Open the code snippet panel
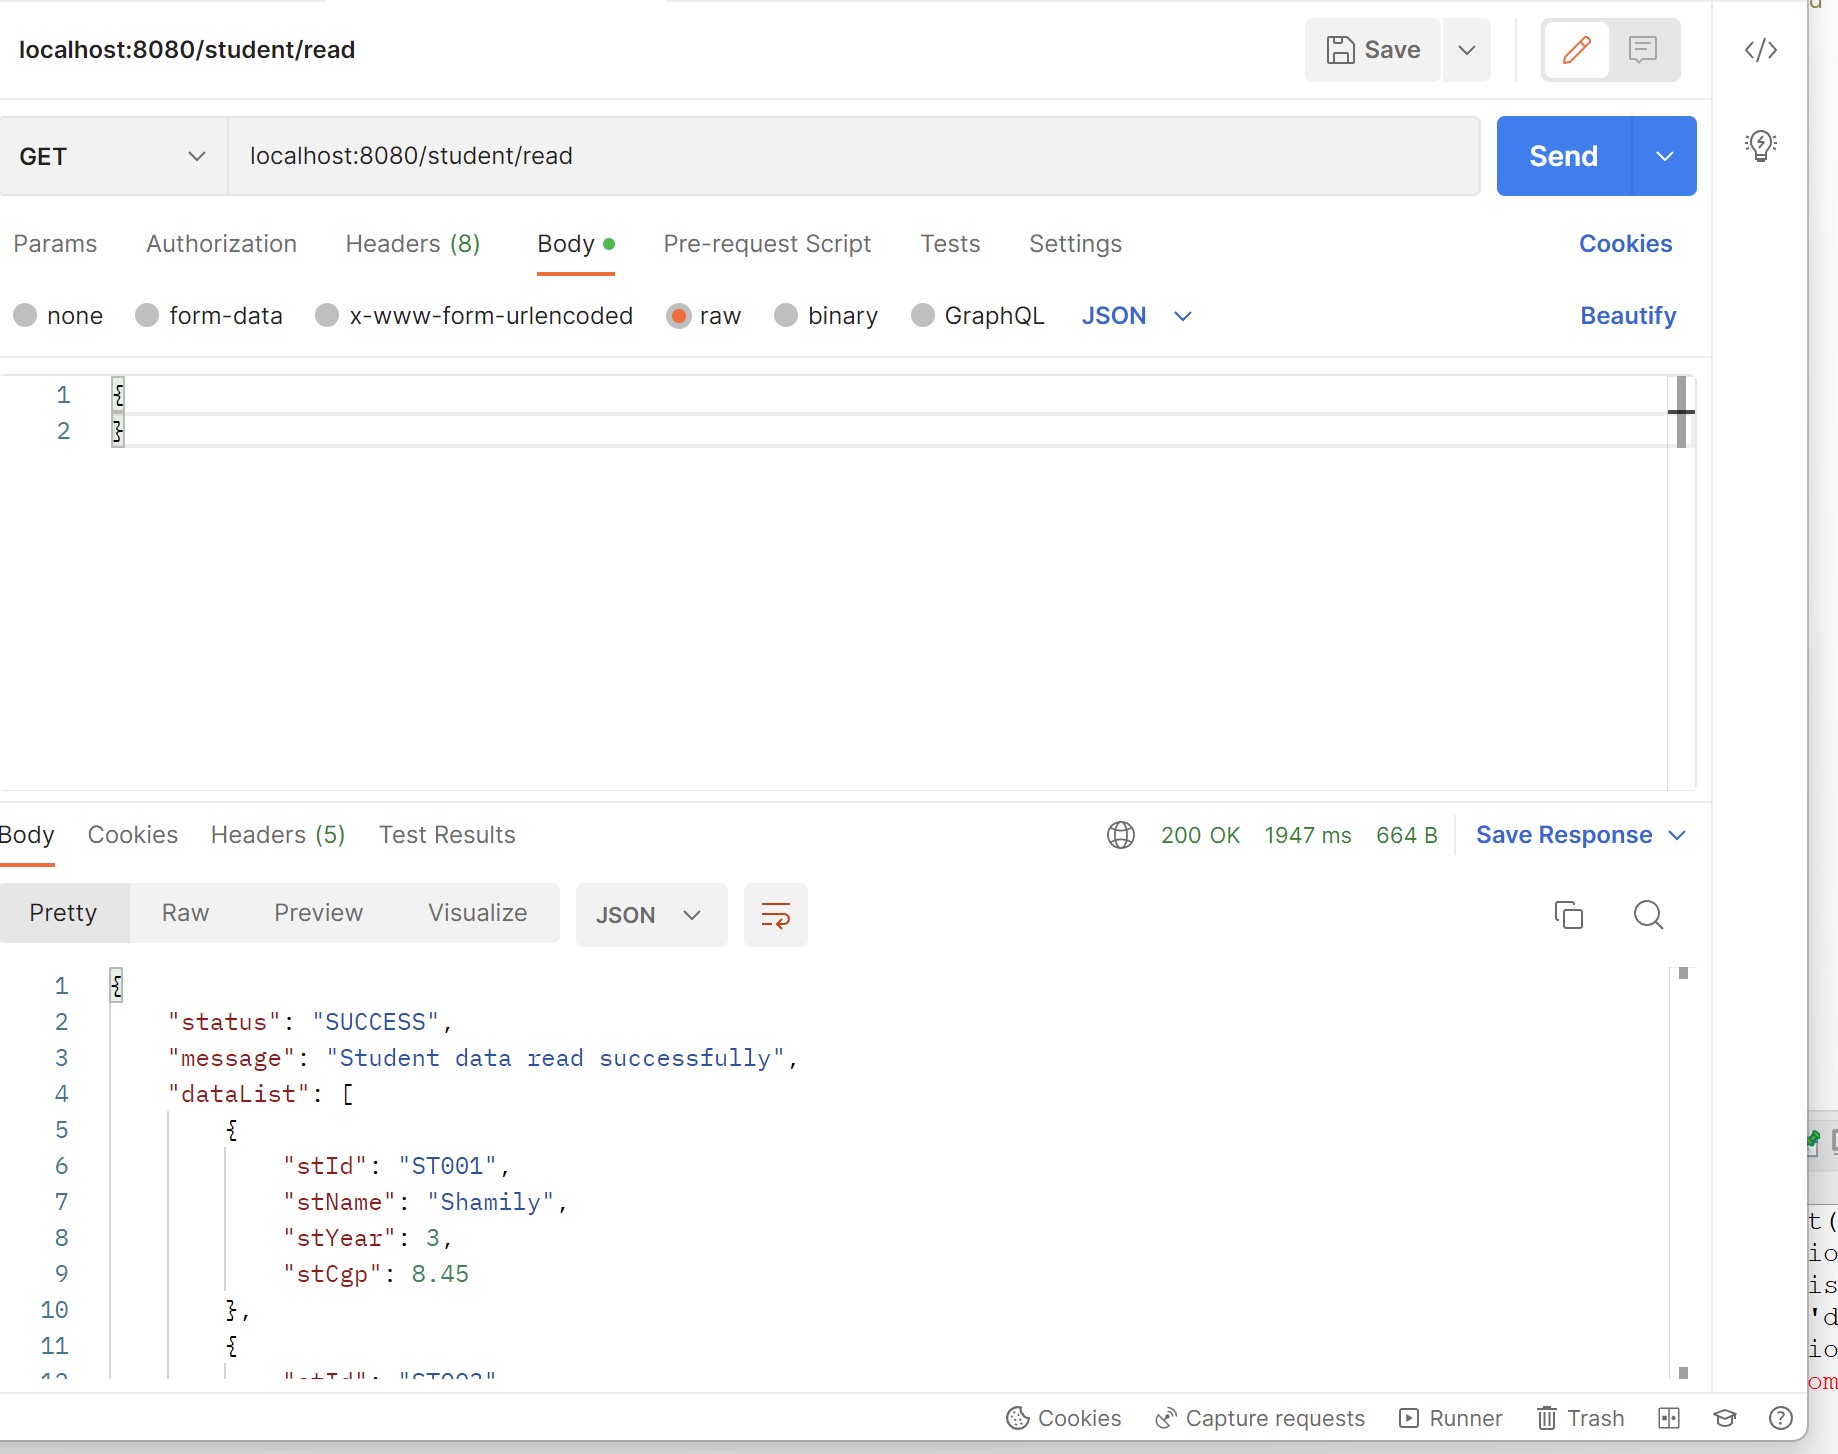 click(x=1761, y=49)
